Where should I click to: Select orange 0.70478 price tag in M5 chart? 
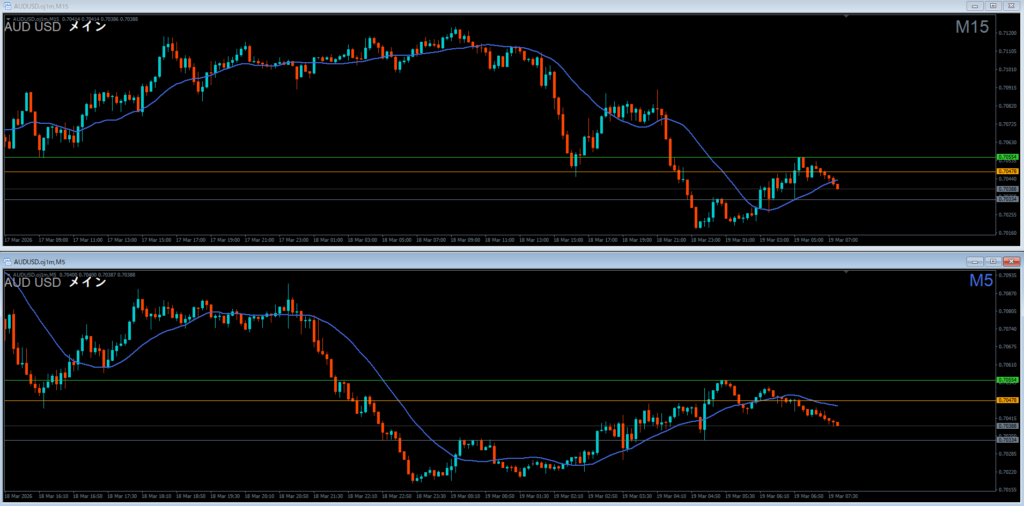coord(1008,400)
